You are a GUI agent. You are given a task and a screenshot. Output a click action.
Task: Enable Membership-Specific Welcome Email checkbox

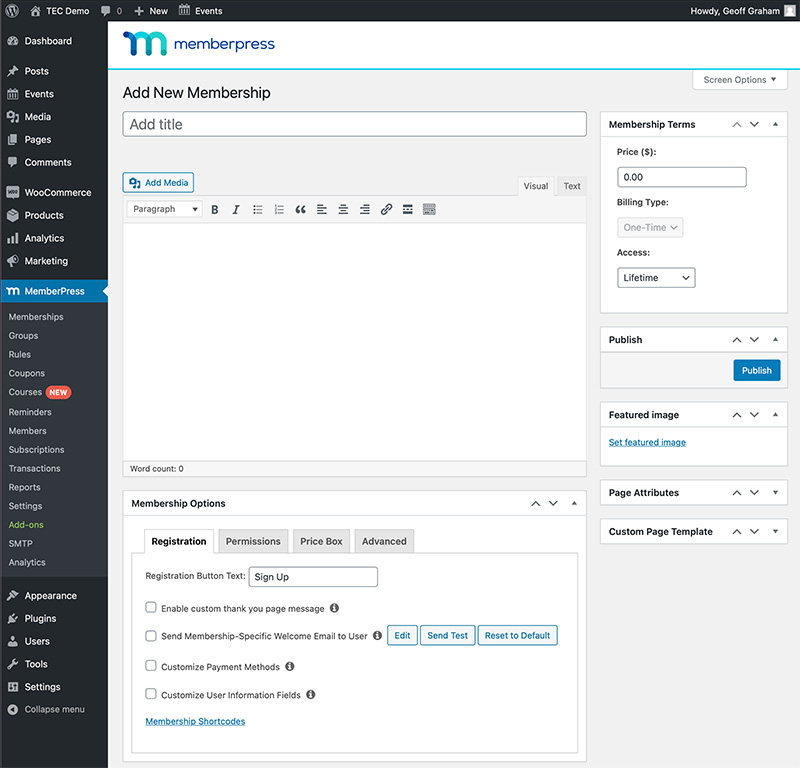pos(151,636)
